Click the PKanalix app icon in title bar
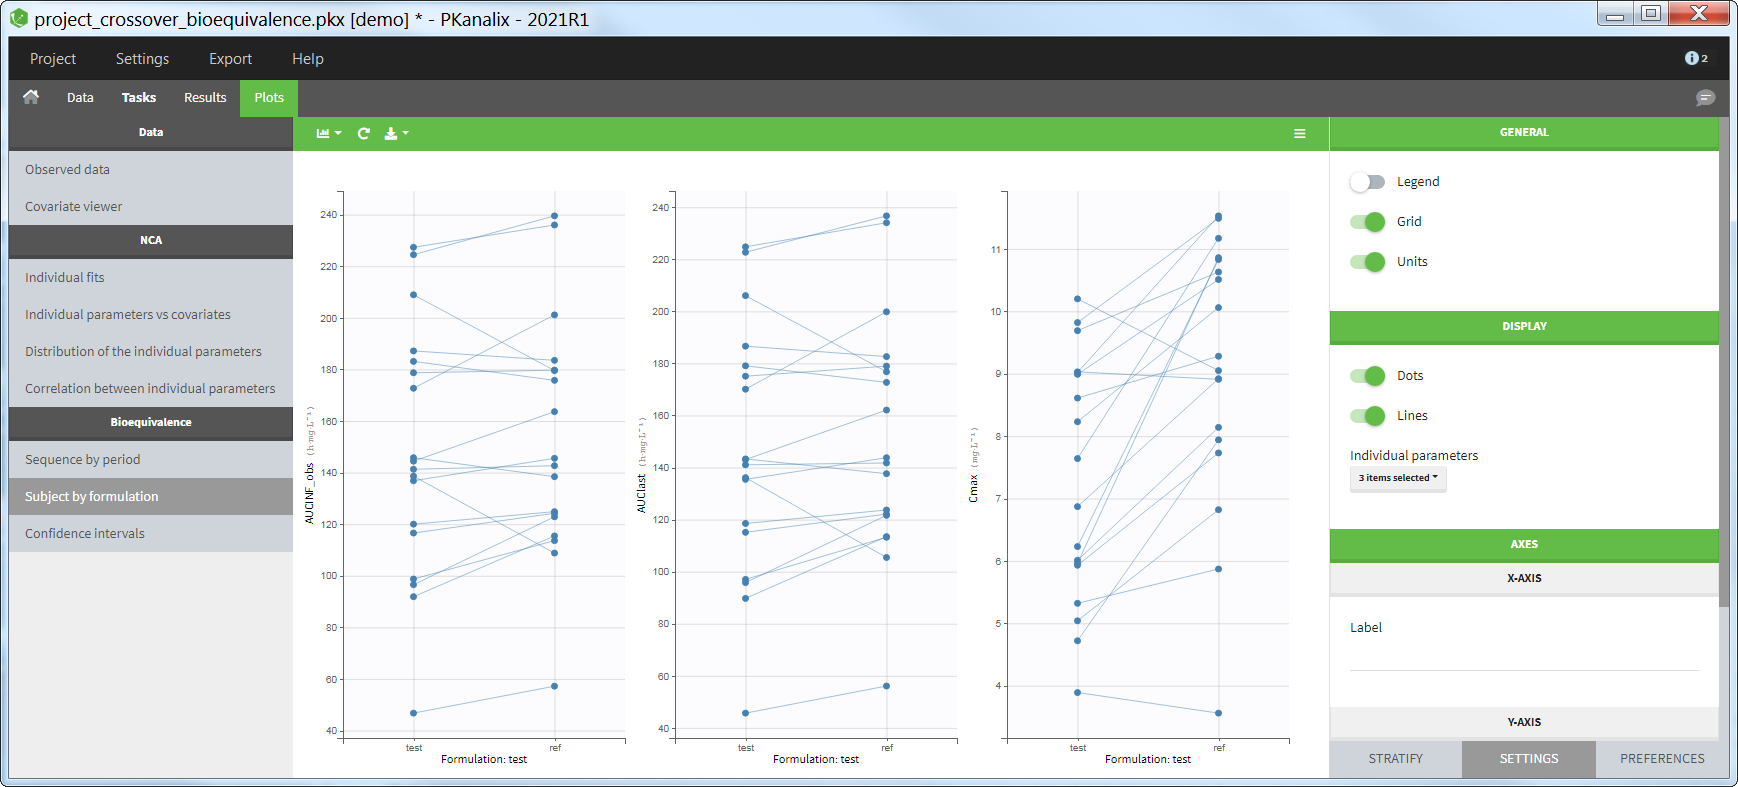This screenshot has width=1738, height=787. tap(19, 18)
